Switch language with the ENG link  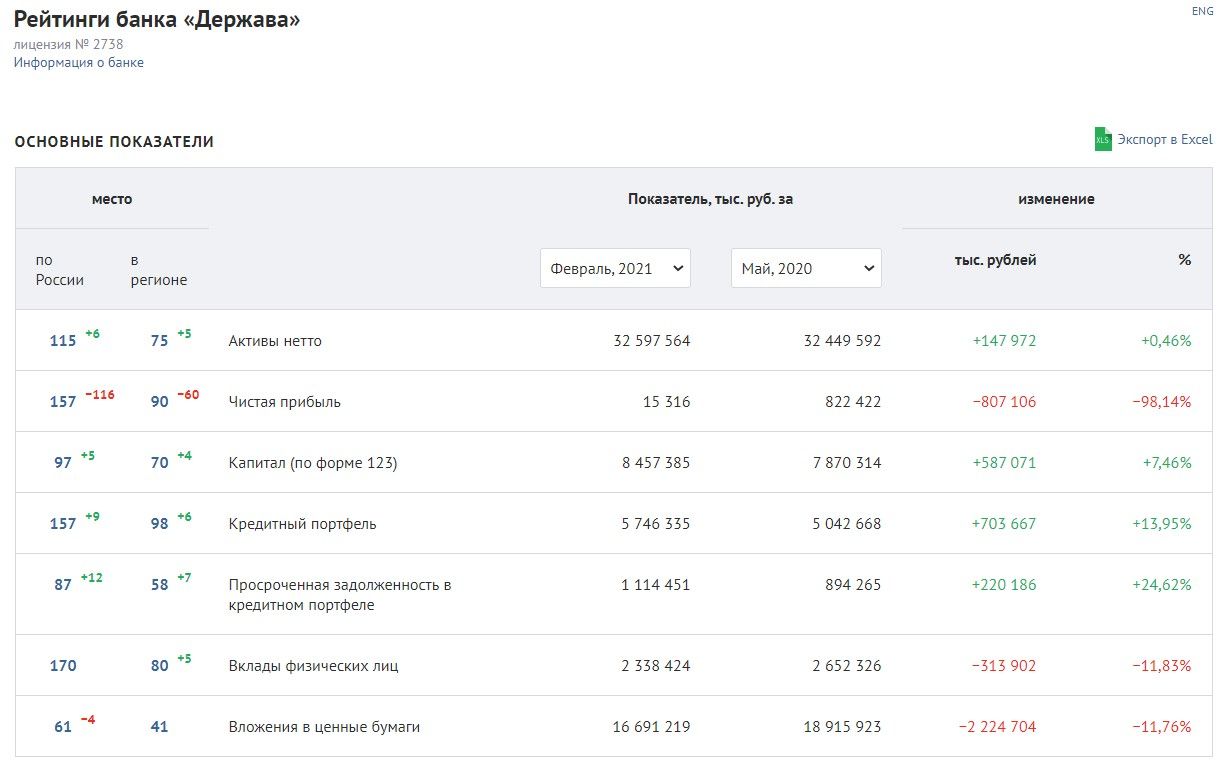1202,11
